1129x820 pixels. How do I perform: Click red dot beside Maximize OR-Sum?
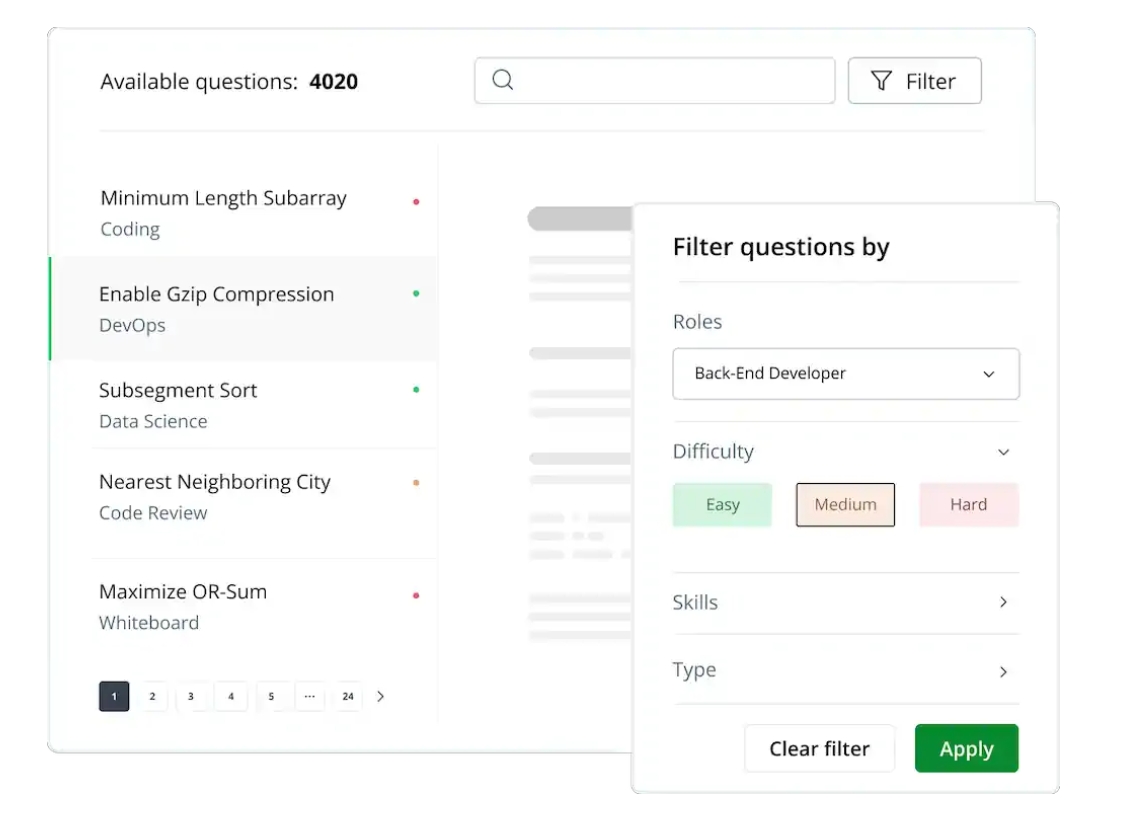click(x=416, y=596)
